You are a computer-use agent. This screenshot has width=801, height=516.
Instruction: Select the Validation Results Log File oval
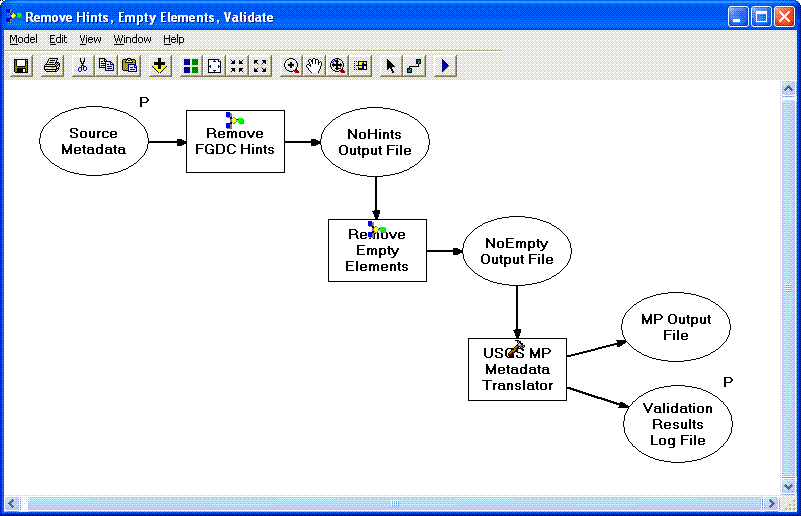click(x=678, y=424)
